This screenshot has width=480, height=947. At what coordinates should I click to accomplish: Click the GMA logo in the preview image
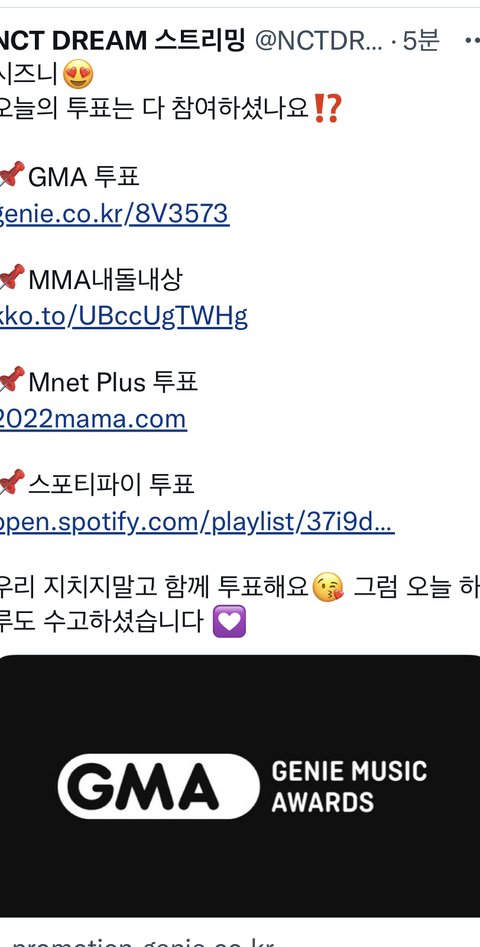[x=158, y=786]
